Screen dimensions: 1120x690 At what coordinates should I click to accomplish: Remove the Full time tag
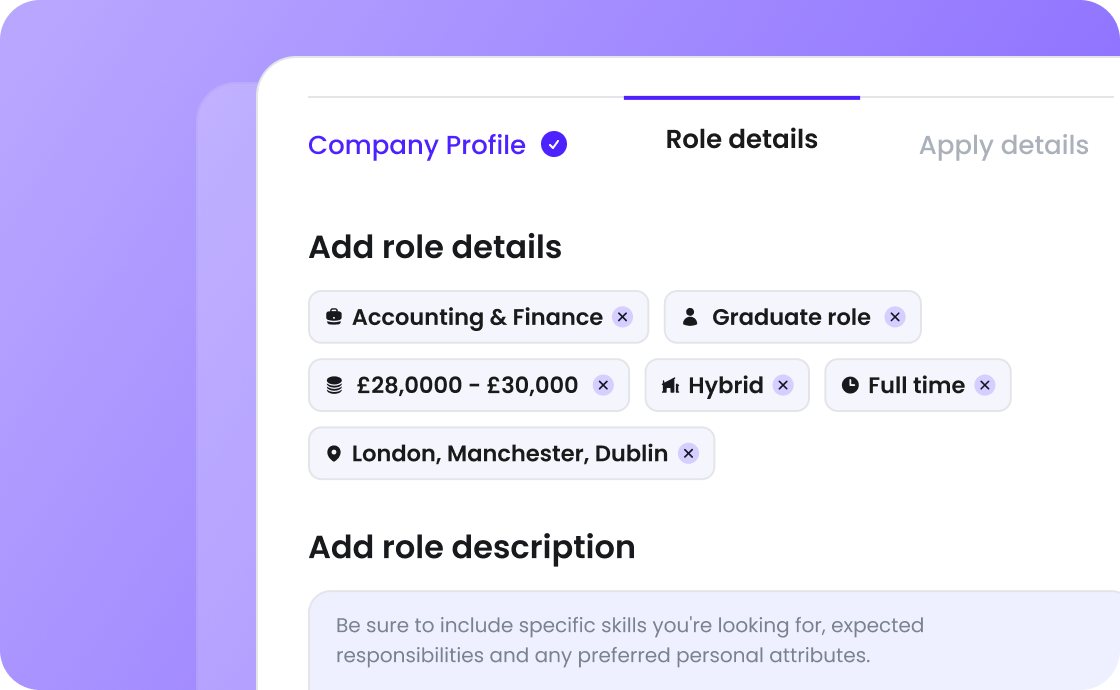tap(985, 384)
